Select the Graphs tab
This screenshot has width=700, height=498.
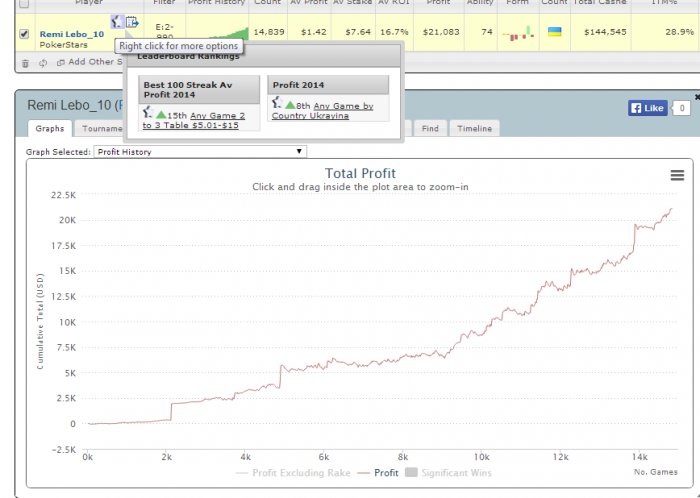point(49,129)
